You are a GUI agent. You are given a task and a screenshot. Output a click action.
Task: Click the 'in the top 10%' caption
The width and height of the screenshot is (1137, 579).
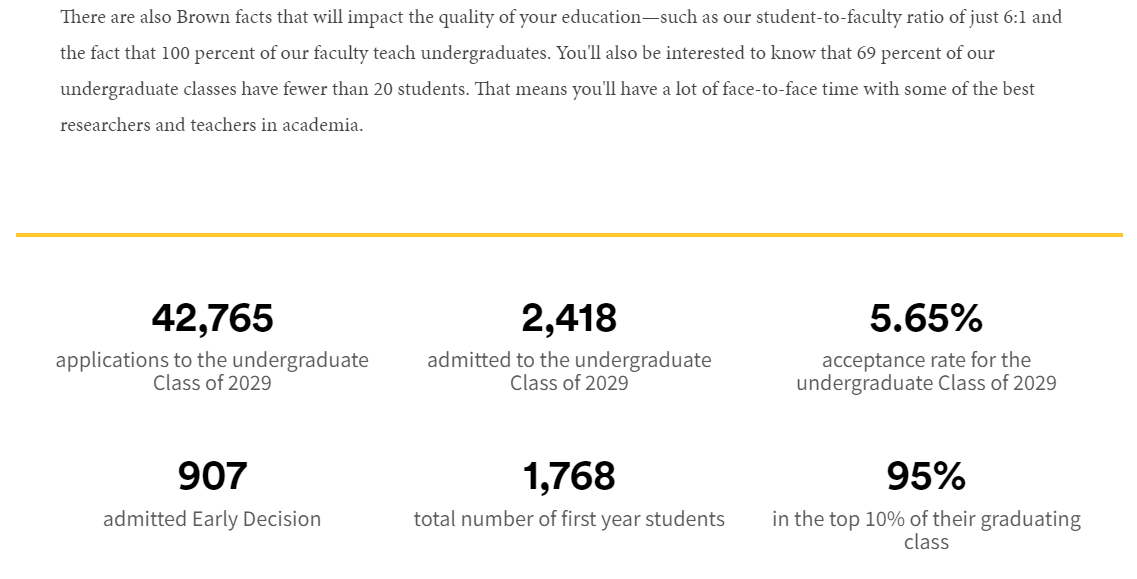[x=926, y=530]
